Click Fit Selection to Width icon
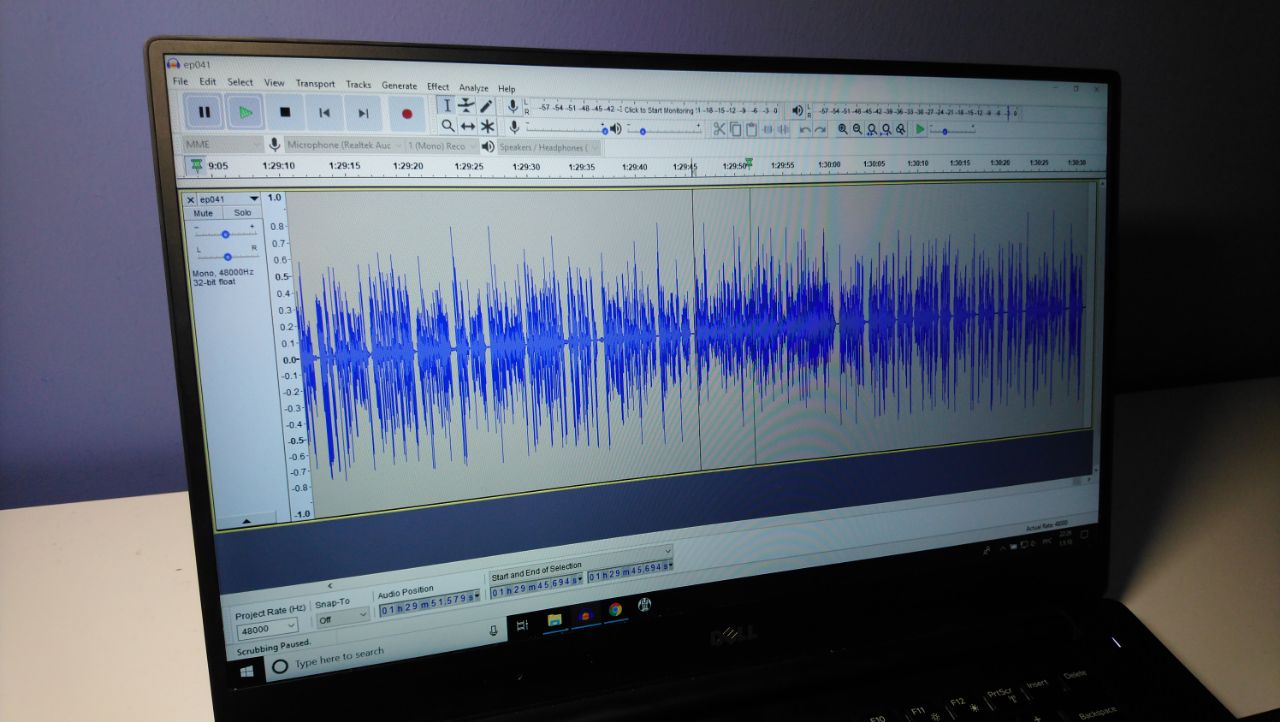Screen dimensions: 1280x722 click(872, 130)
